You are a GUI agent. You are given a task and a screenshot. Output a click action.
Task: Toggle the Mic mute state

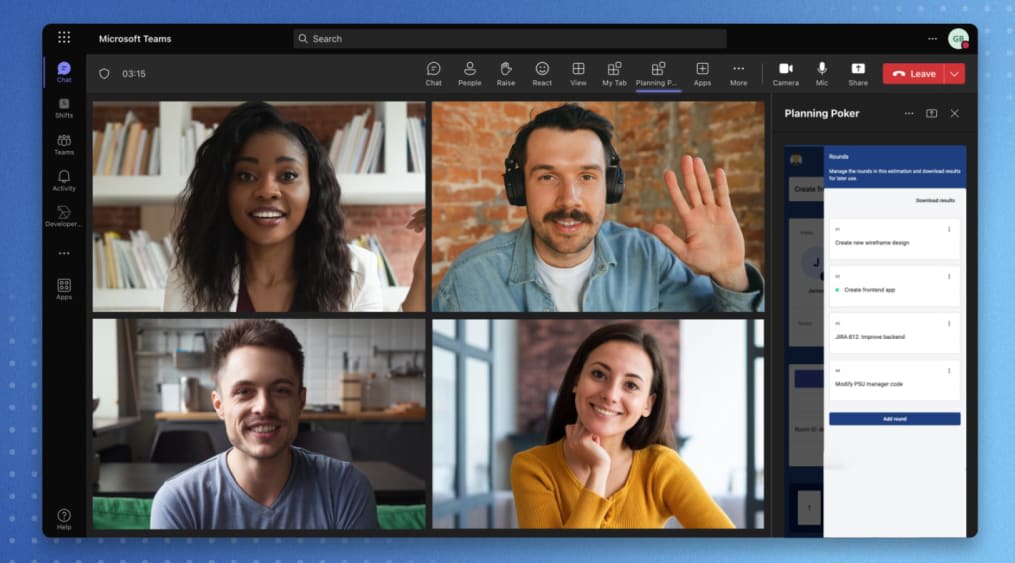click(822, 74)
